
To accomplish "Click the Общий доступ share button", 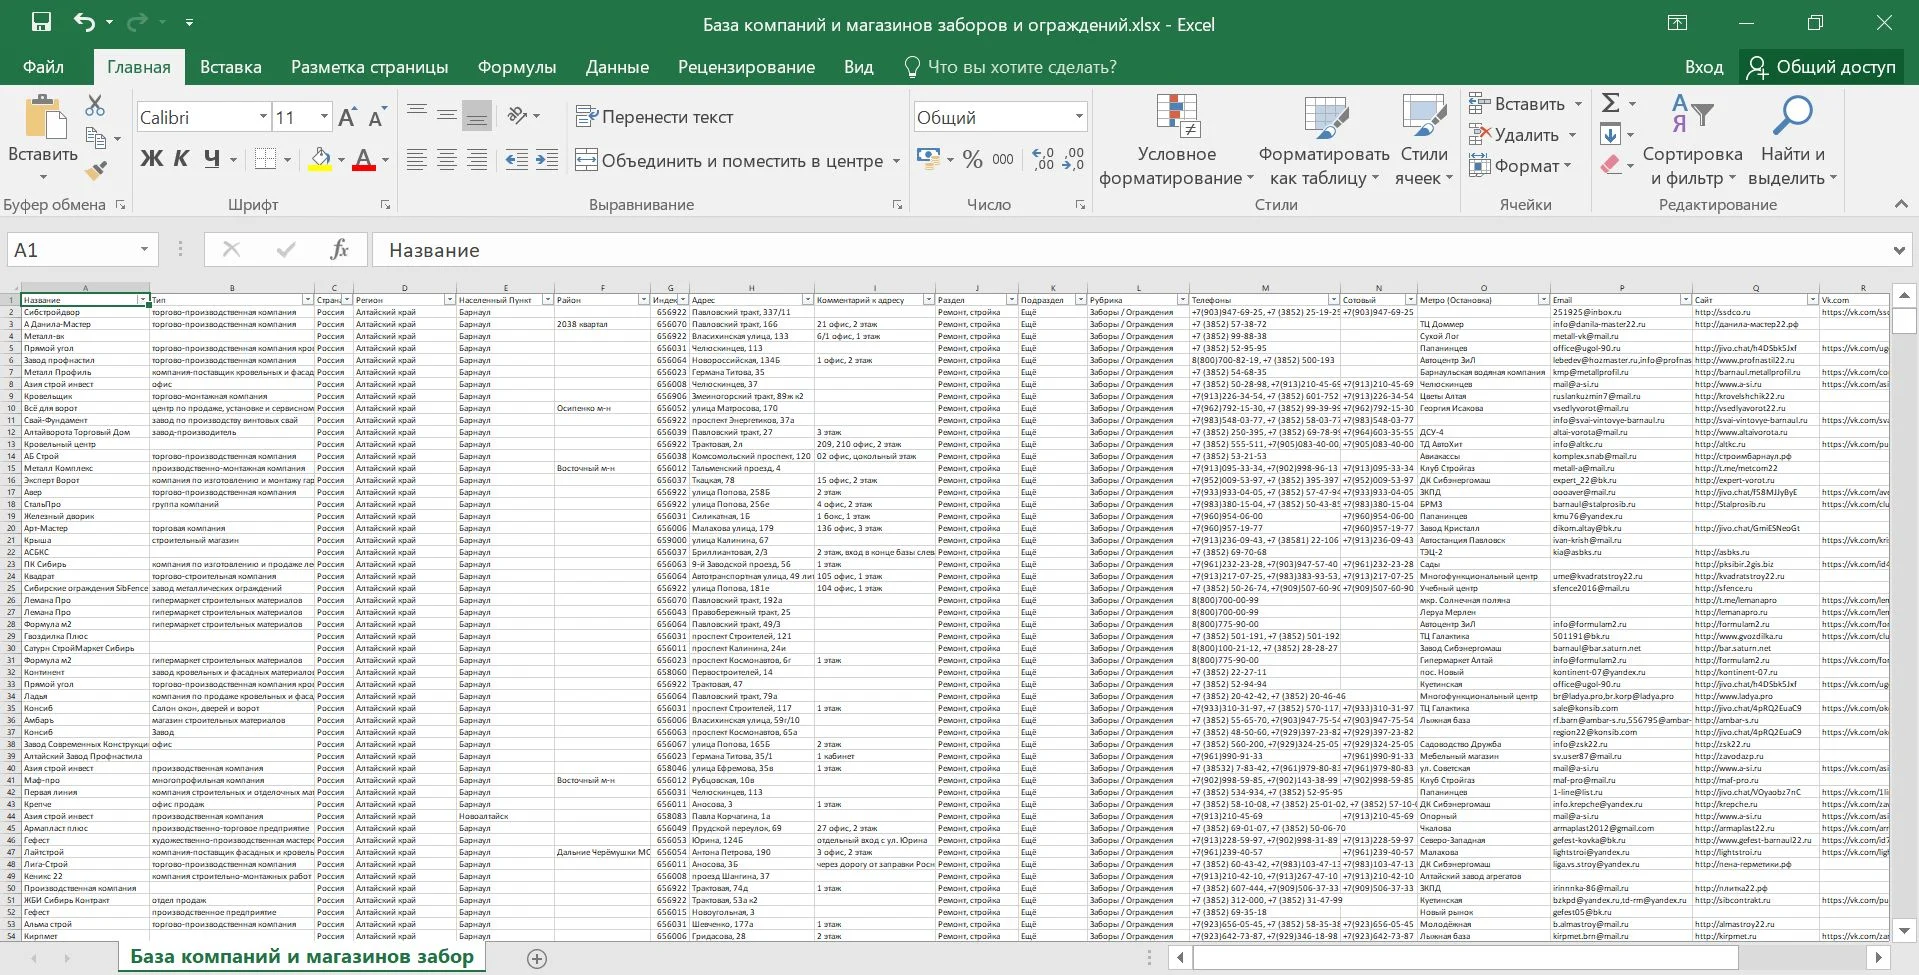I will [x=1821, y=67].
